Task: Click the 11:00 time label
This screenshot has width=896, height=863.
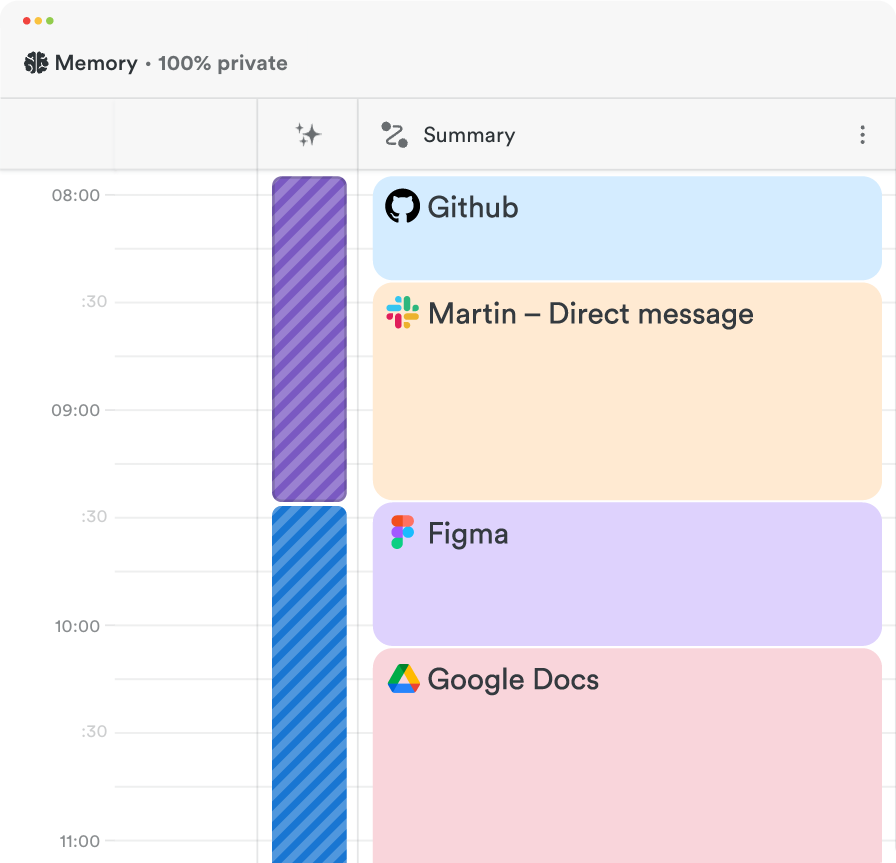Action: 79,841
